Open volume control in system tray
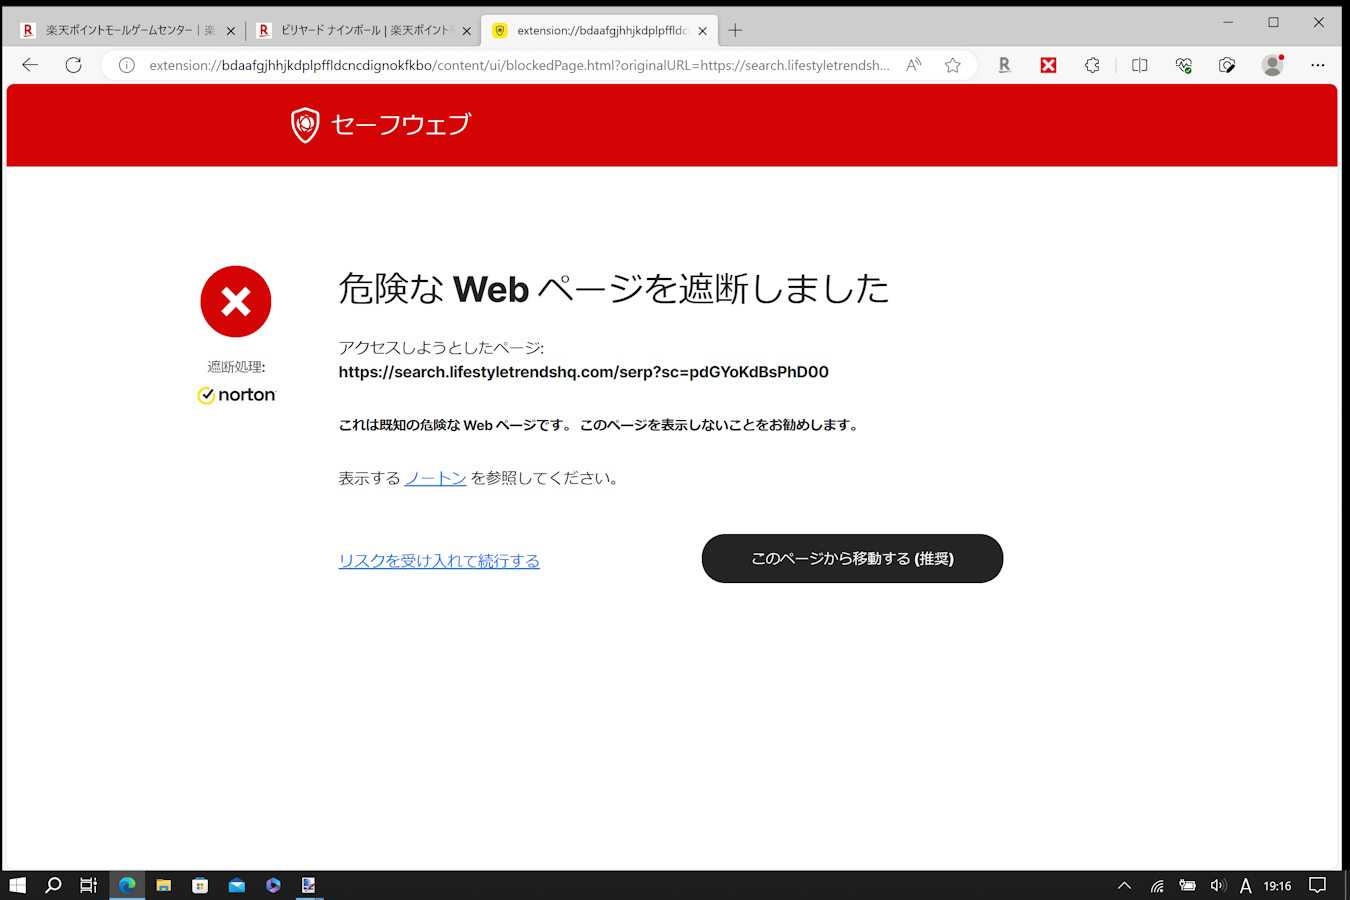The image size is (1350, 900). pyautogui.click(x=1218, y=885)
